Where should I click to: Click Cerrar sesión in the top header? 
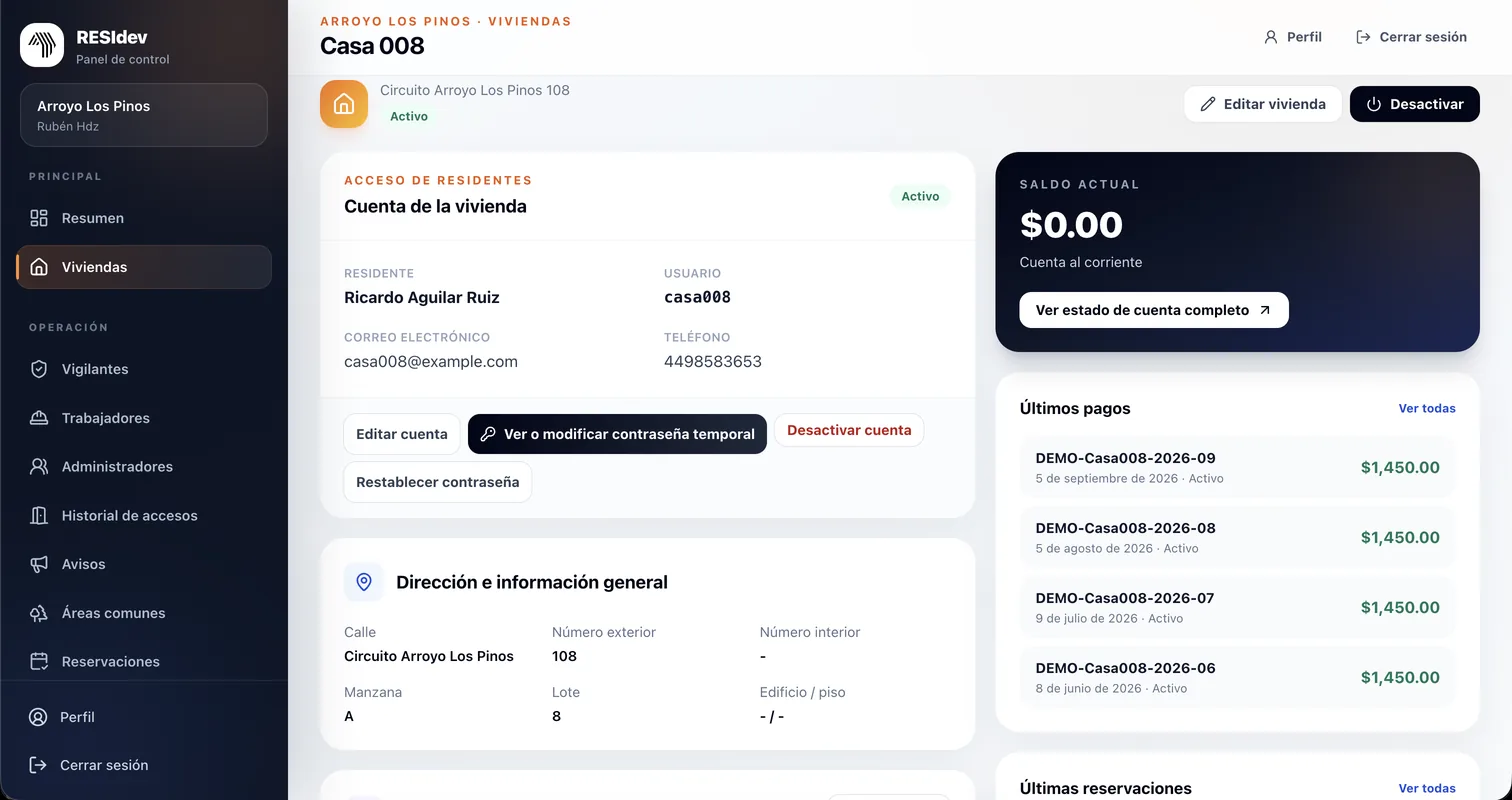1411,37
